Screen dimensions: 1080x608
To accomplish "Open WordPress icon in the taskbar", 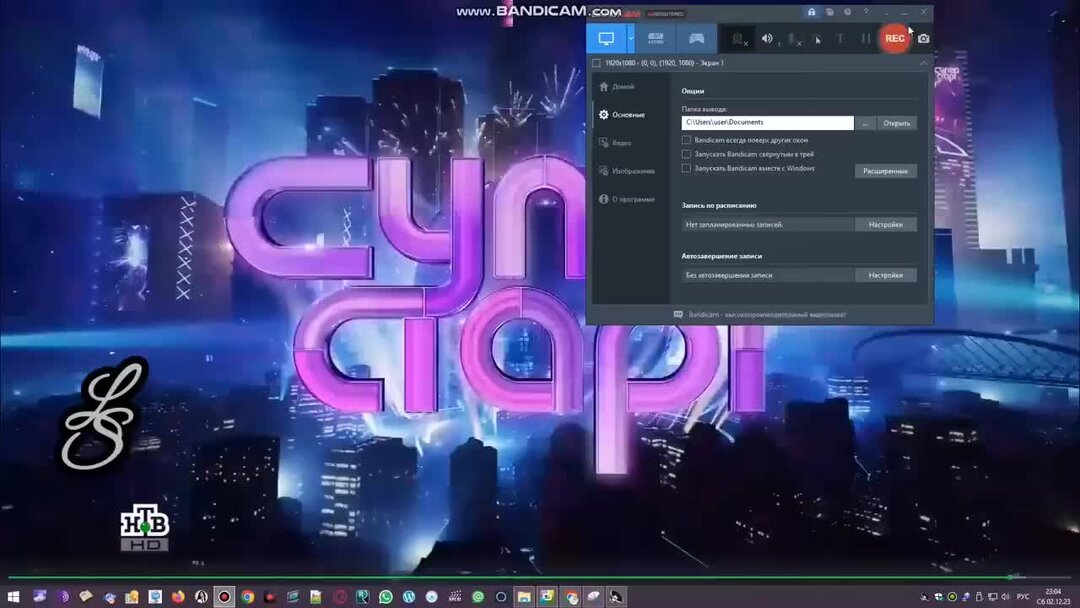I will [408, 596].
